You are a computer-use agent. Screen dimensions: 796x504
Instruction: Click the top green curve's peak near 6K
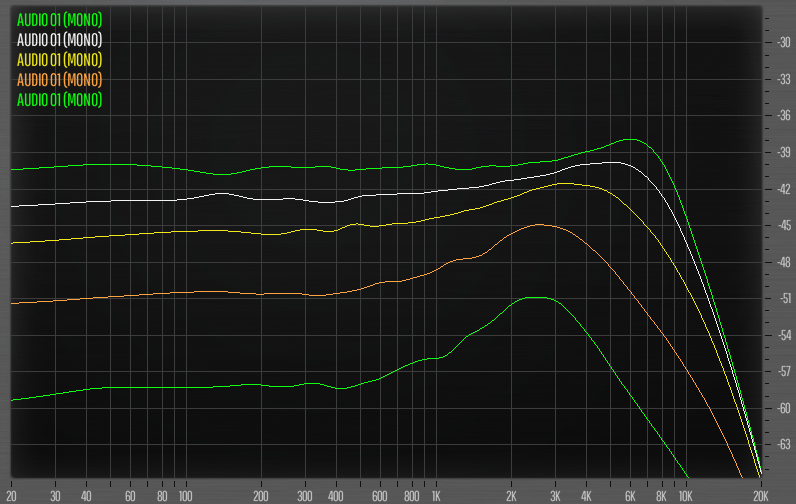[630, 139]
